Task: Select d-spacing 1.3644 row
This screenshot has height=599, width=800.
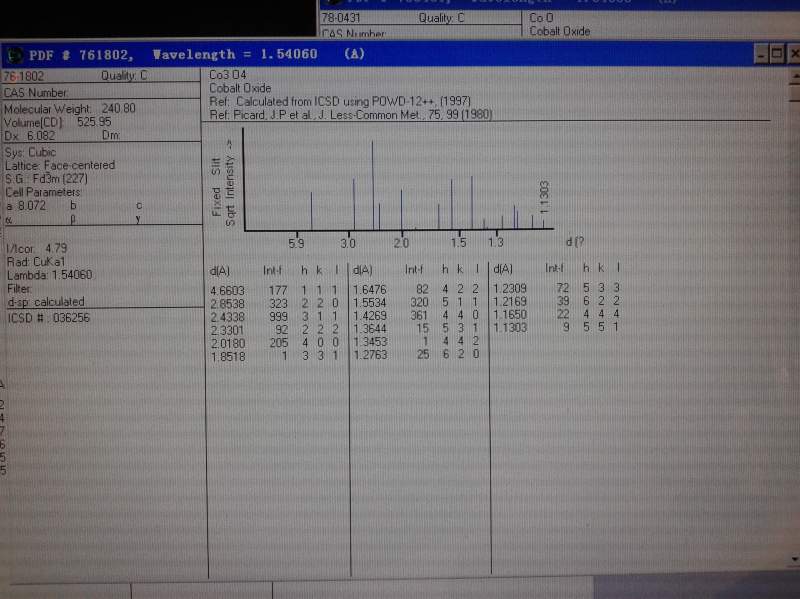Action: [x=417, y=329]
